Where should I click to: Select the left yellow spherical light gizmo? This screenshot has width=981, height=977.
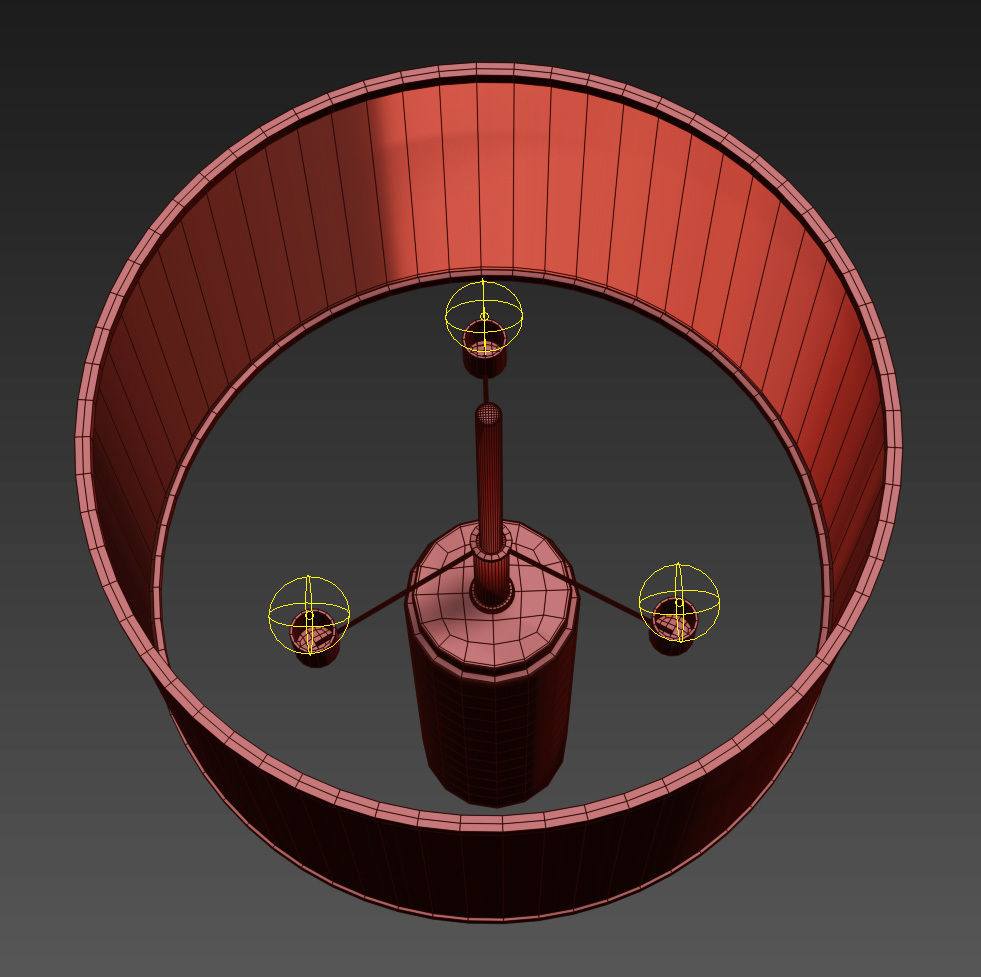click(309, 615)
